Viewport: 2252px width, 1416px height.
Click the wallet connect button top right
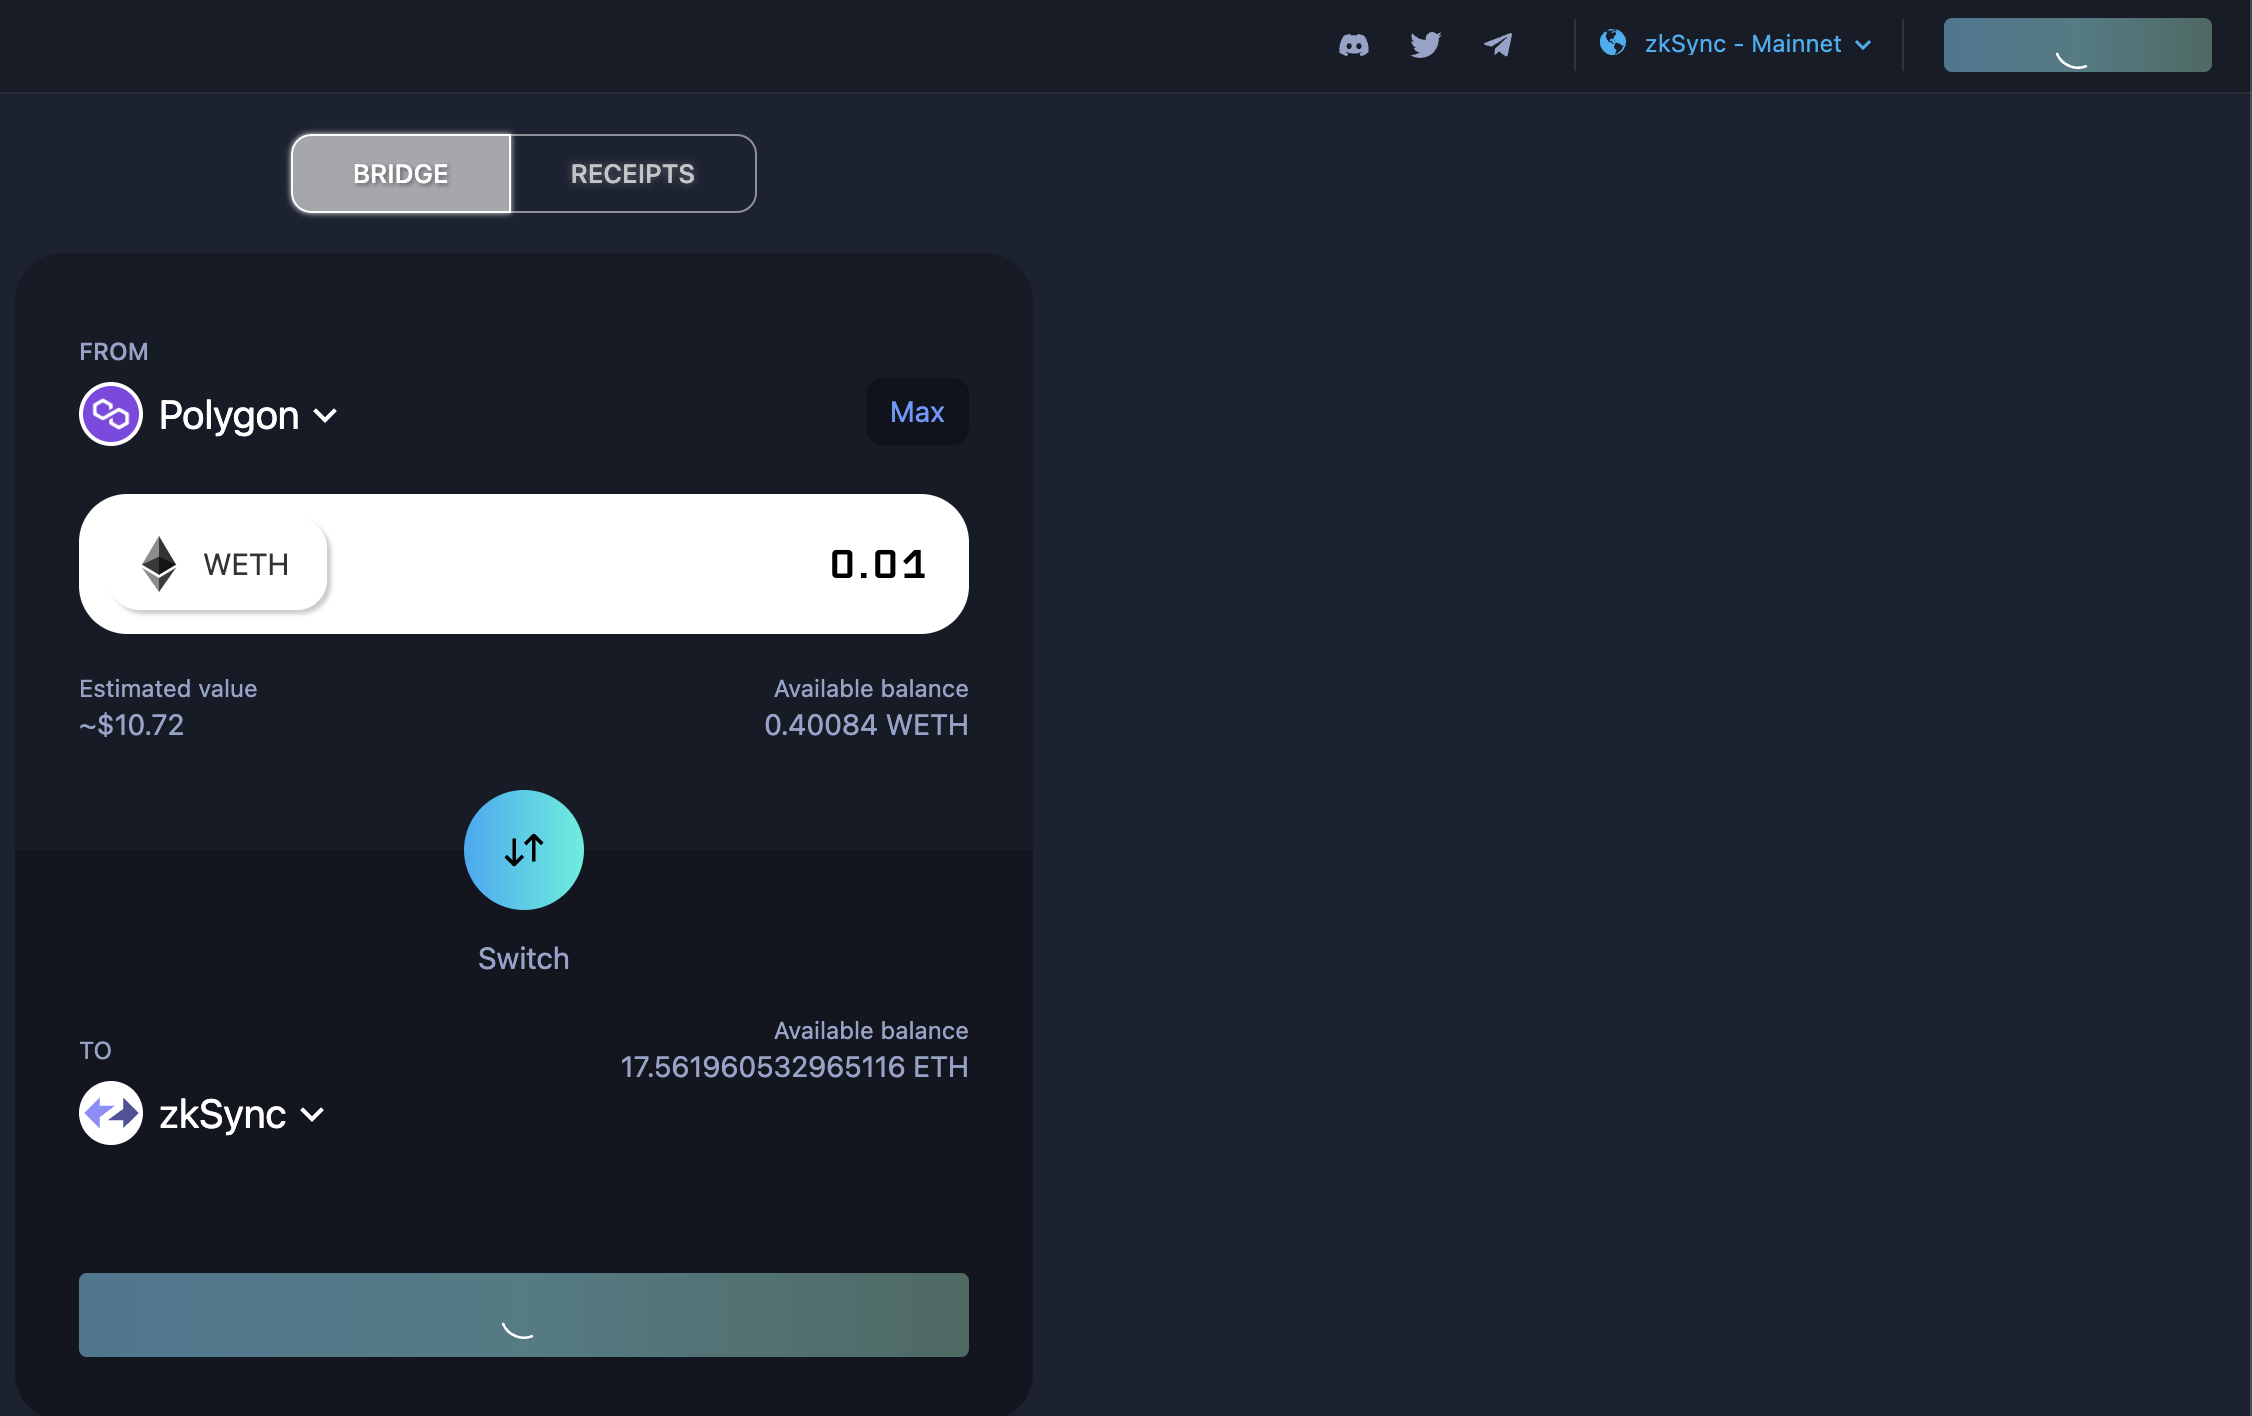pyautogui.click(x=2077, y=44)
